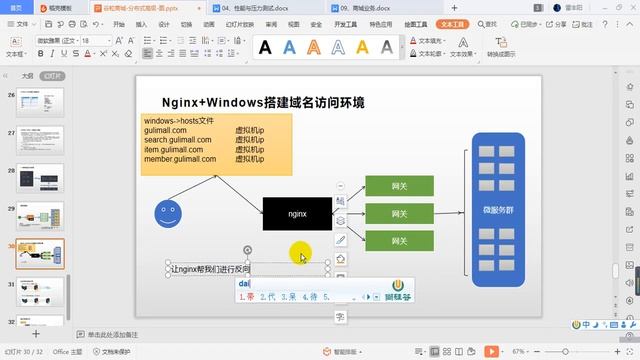This screenshot has width=640, height=360.
Task: Switch to the 开始 ribbon tab
Action: [119, 24]
